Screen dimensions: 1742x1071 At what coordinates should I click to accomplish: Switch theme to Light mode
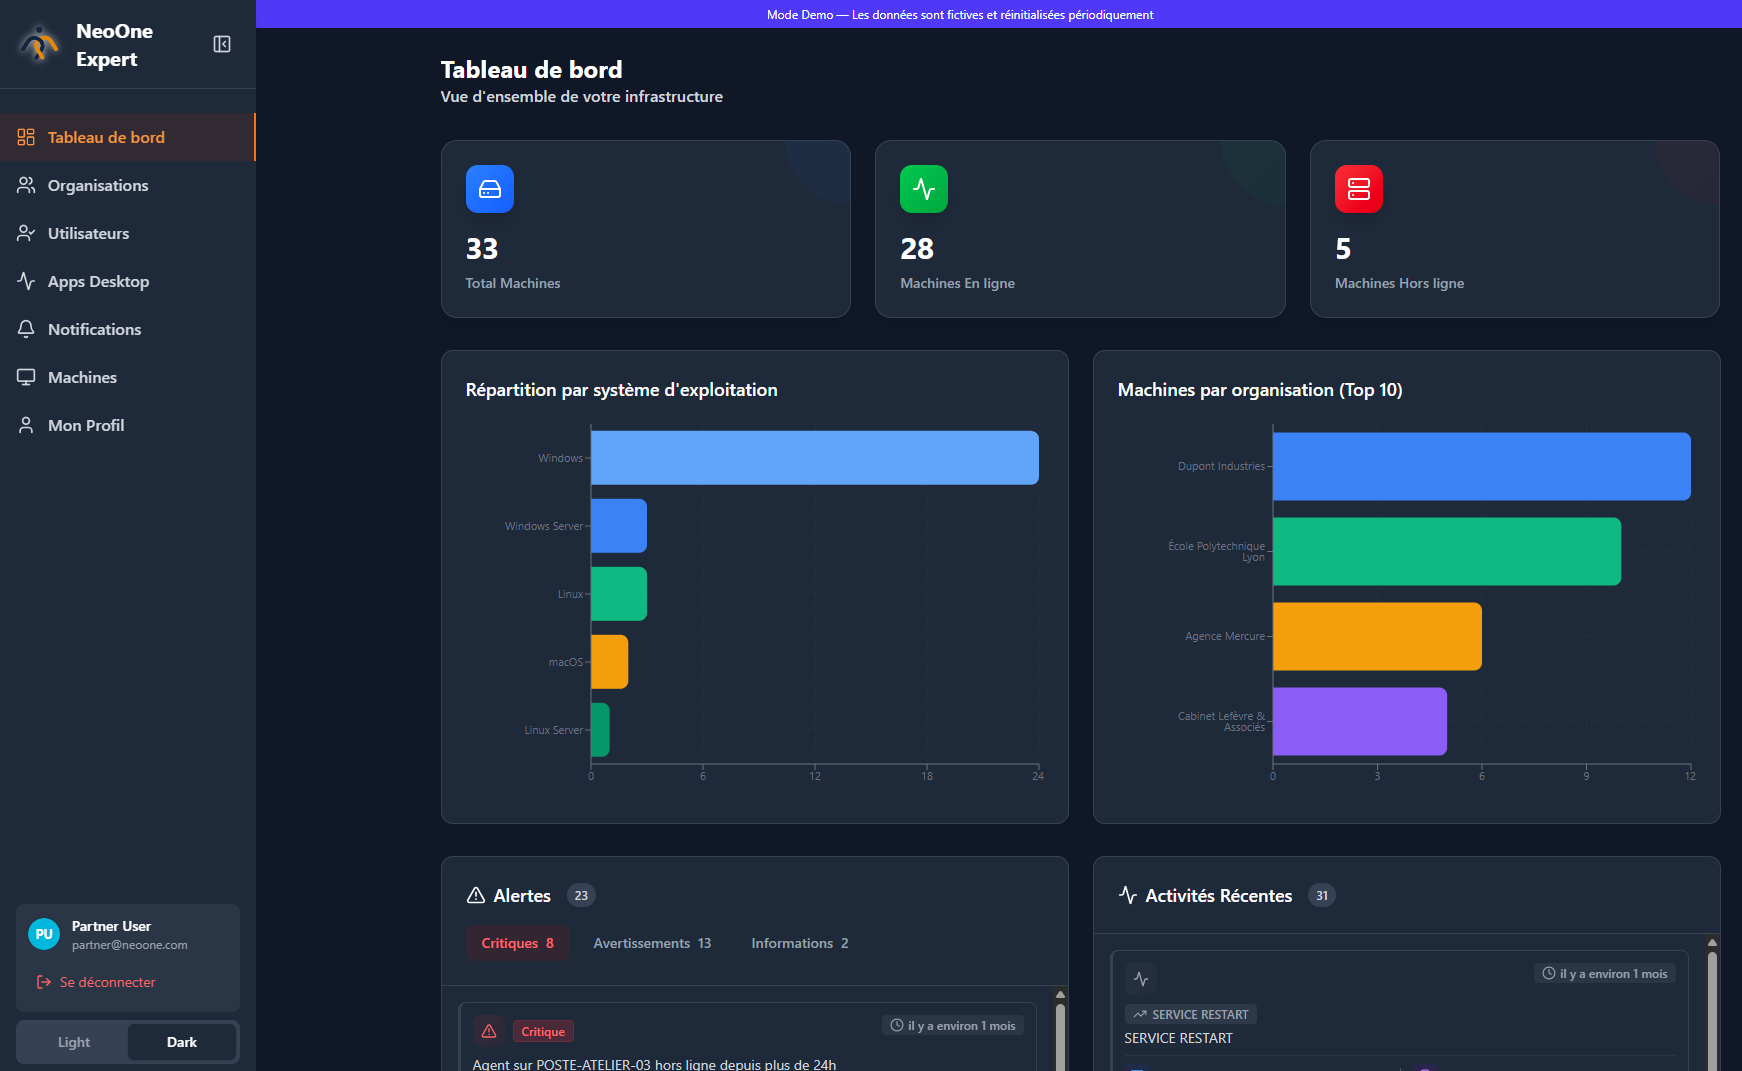tap(74, 1042)
